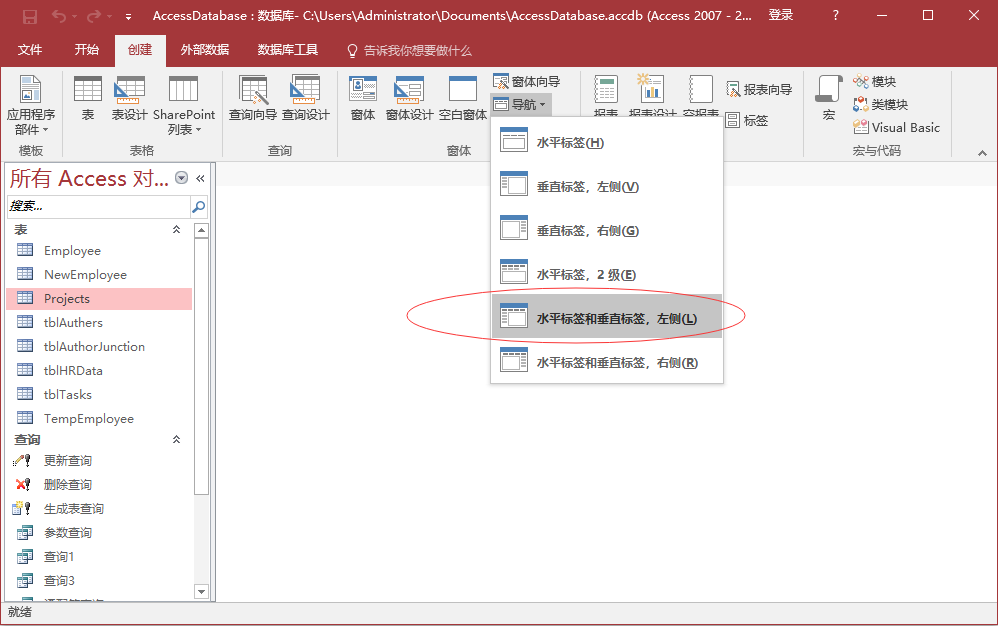Click the 查询设计 (Query Design) icon

coord(305,98)
